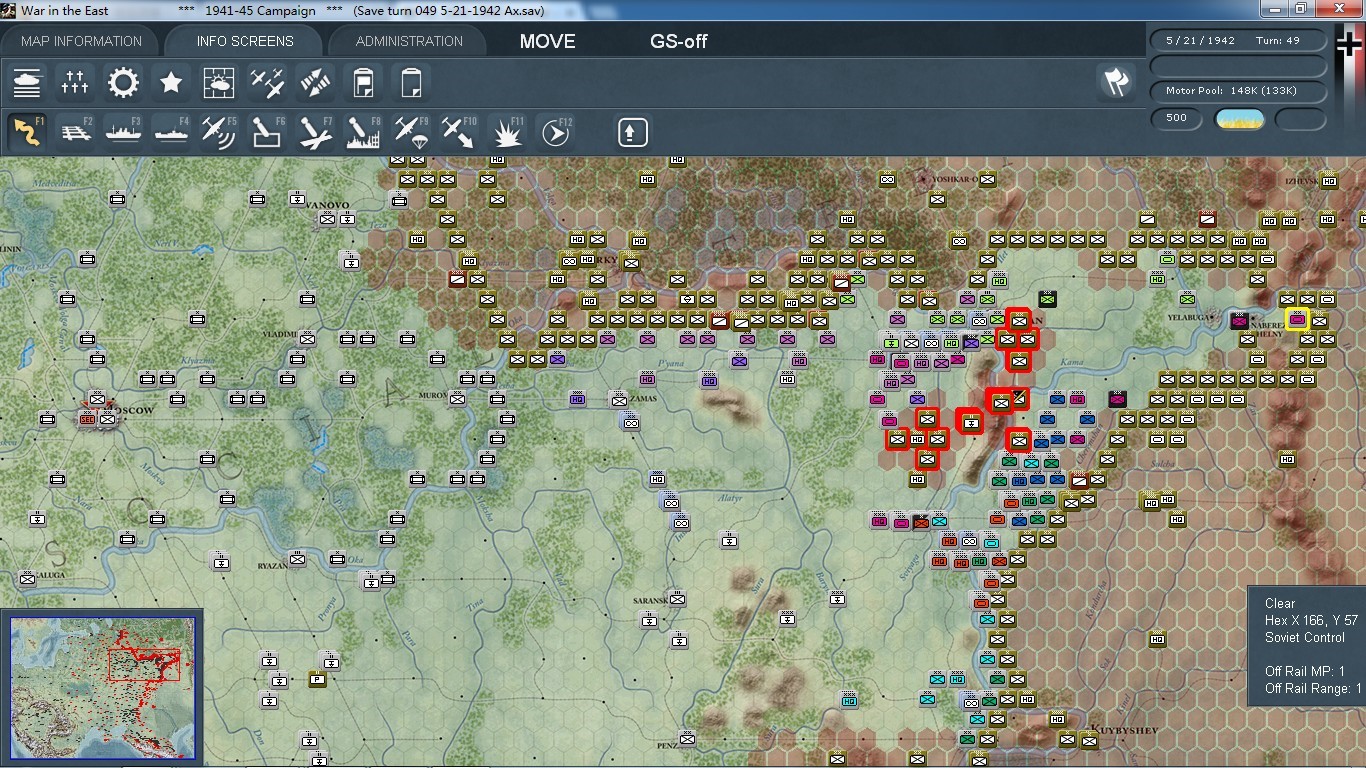1366x768 pixels.
Task: Select F10 air transfer mode
Action: (459, 132)
